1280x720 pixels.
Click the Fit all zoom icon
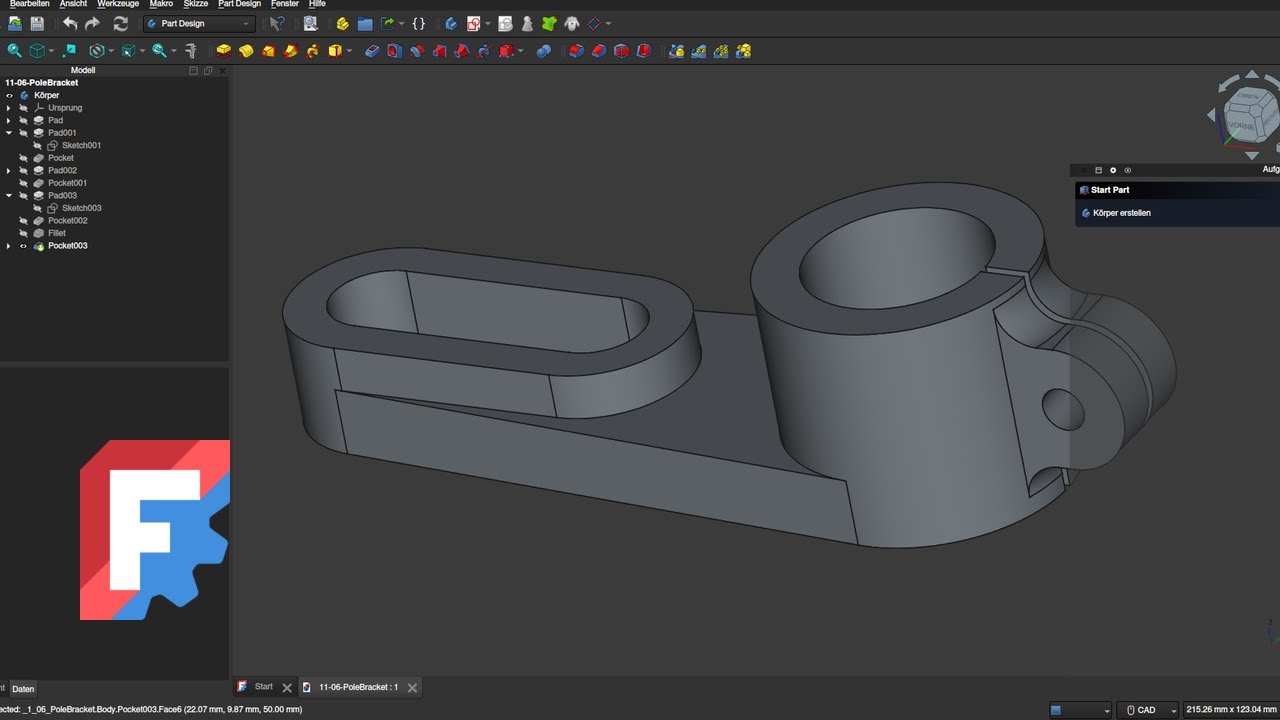[14, 50]
